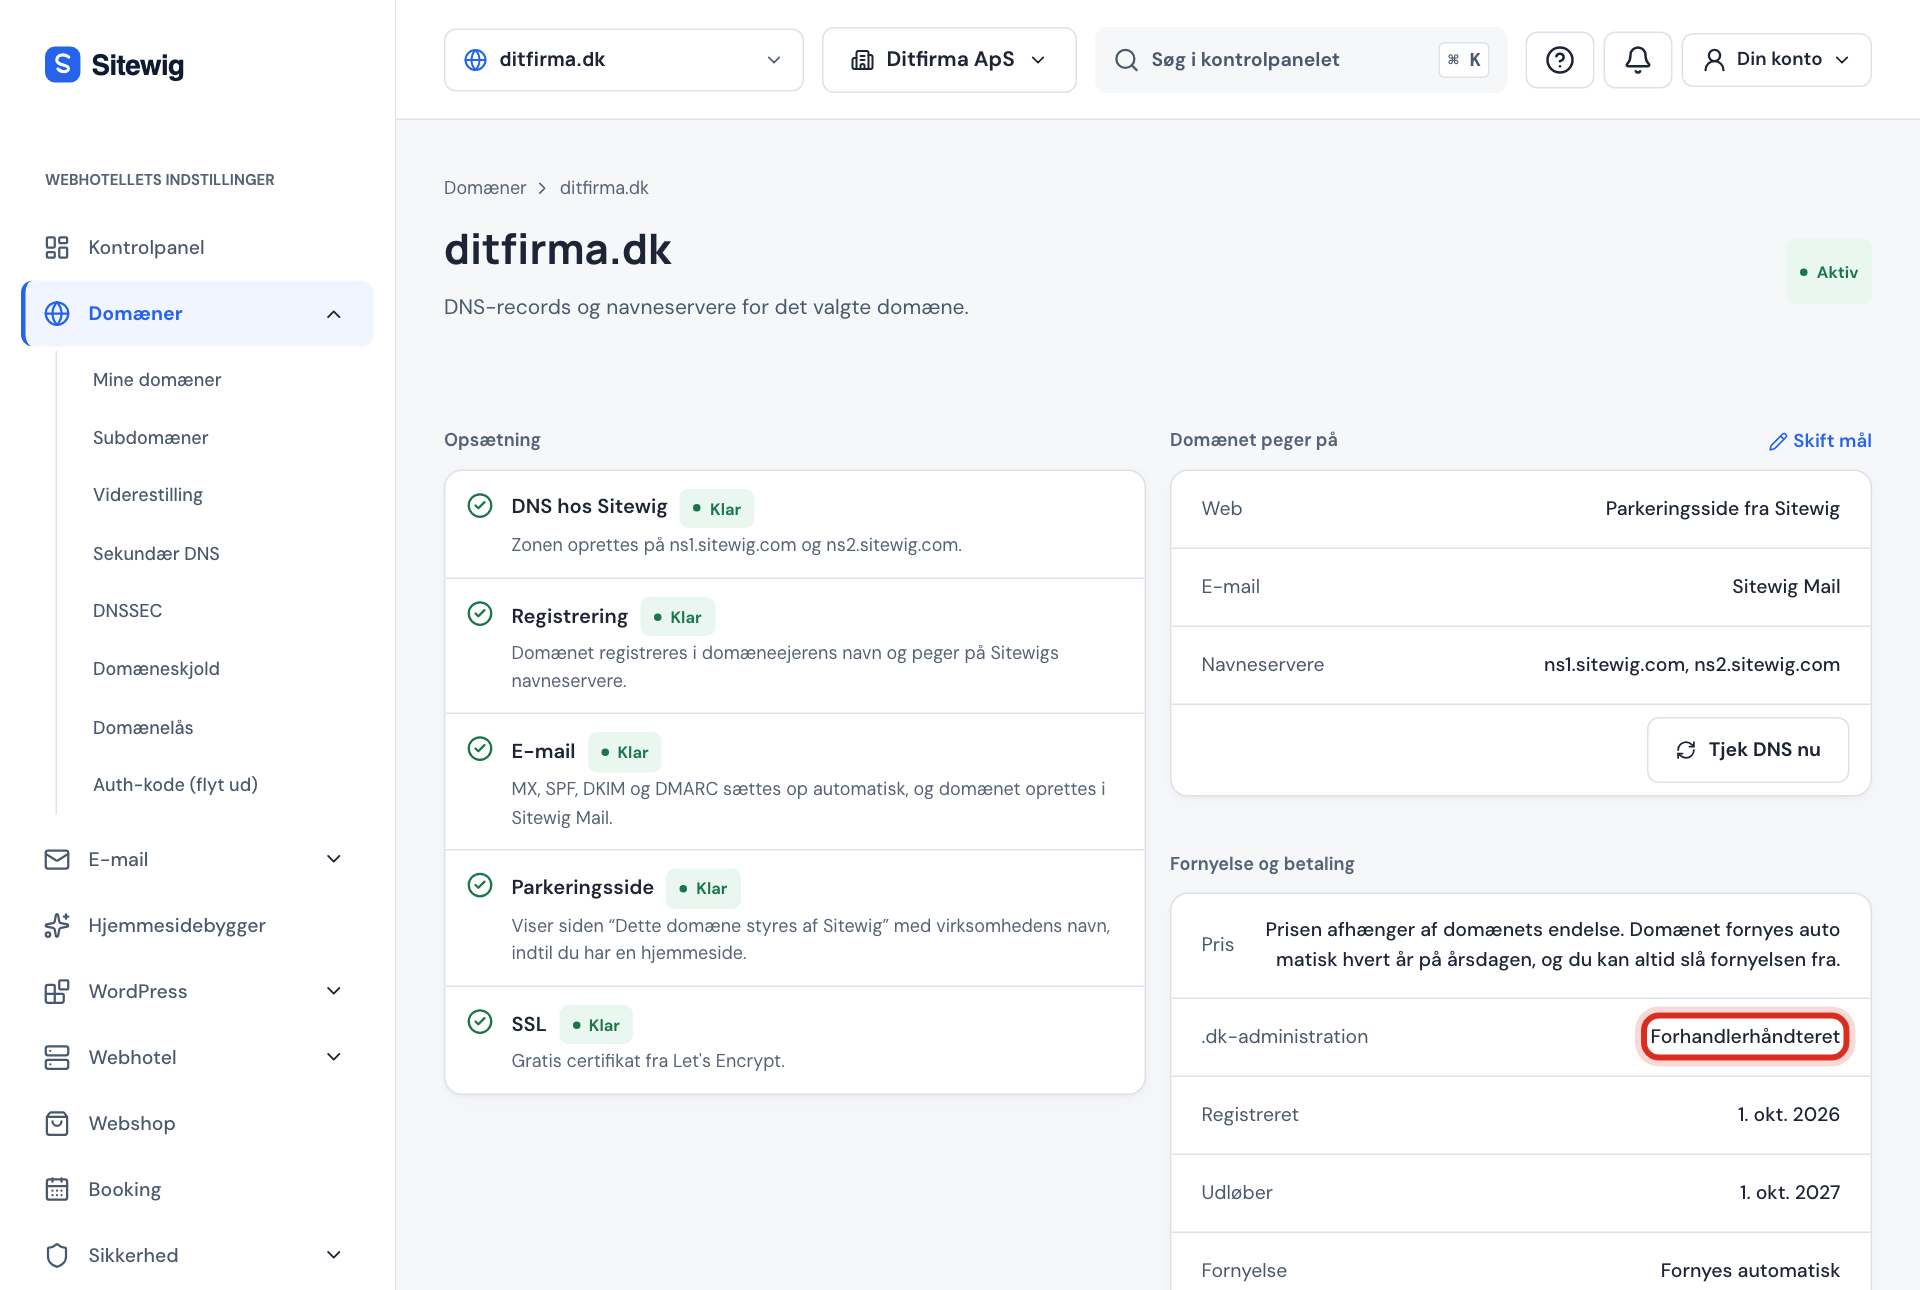Collapse the Domæner section chevron
The height and width of the screenshot is (1290, 1920).
tap(334, 314)
